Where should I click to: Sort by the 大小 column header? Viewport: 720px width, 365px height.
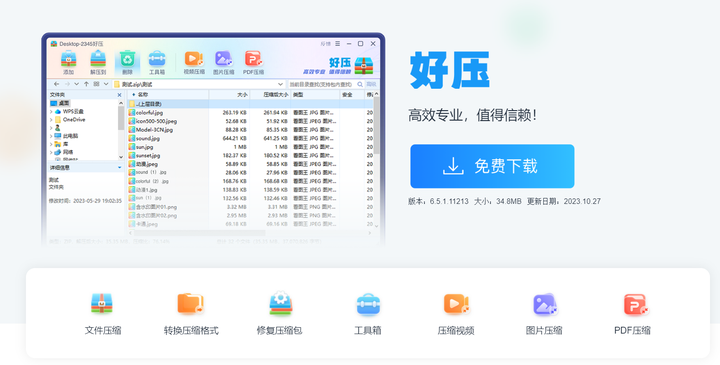(242, 95)
